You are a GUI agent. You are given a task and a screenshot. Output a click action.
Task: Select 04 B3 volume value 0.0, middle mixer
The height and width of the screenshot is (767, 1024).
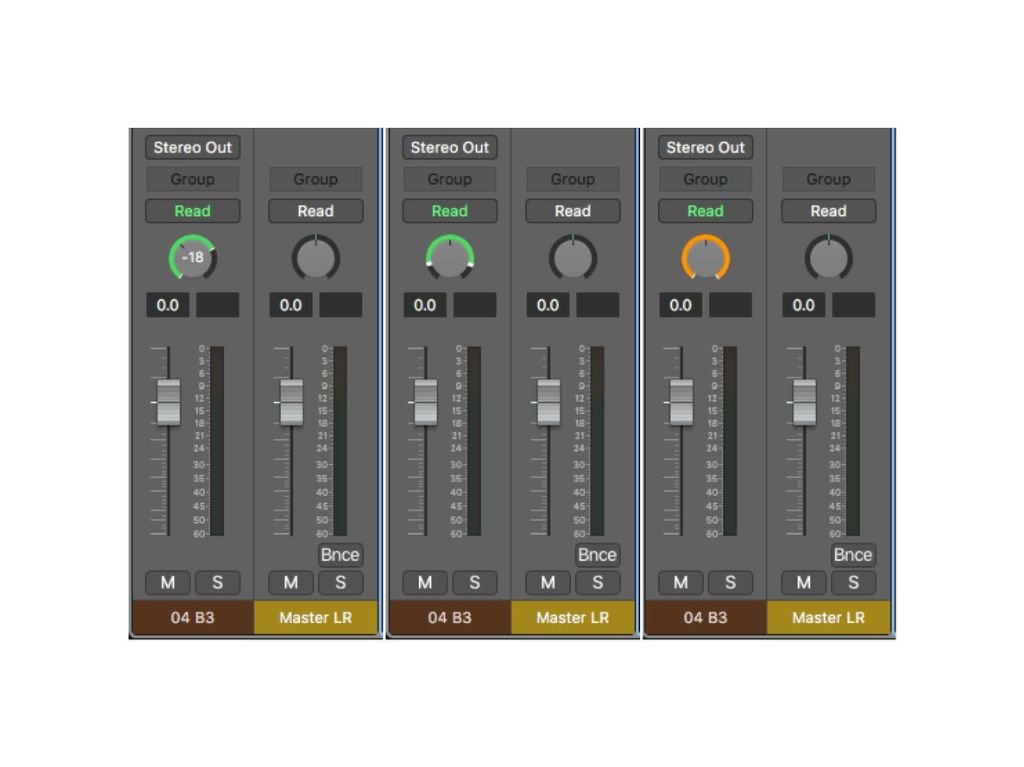425,305
